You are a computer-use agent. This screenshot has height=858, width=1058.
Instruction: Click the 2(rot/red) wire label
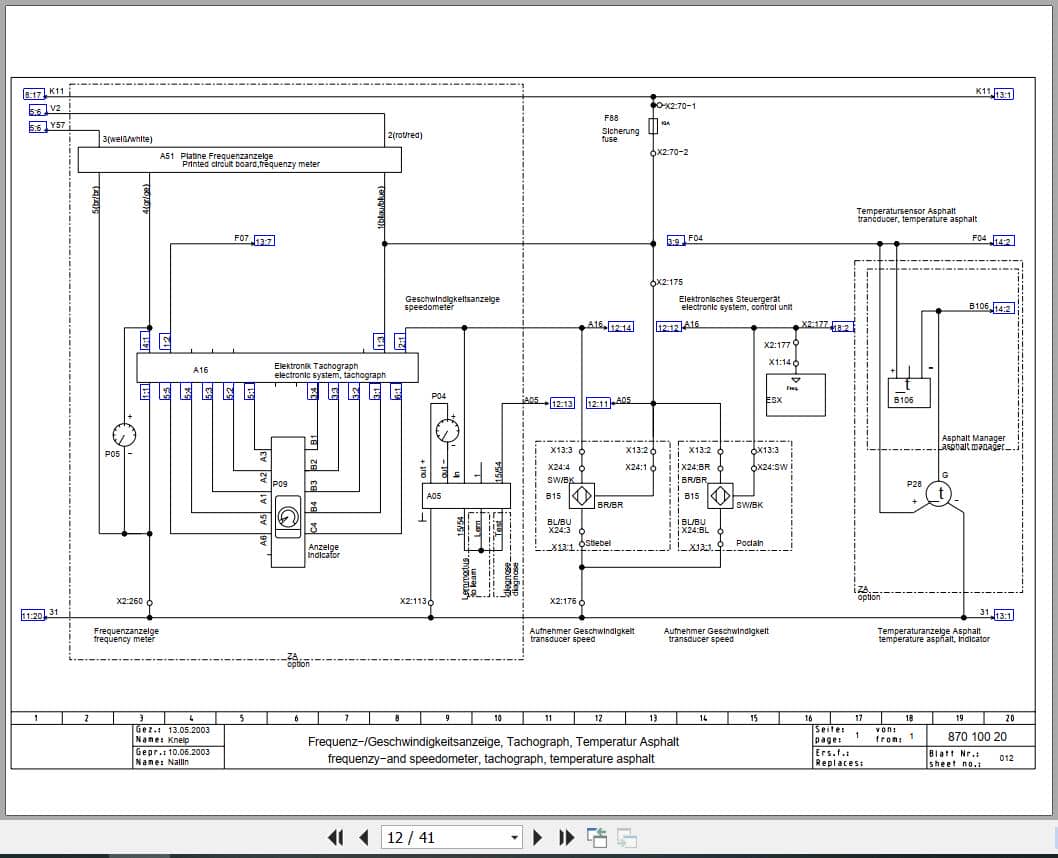pyautogui.click(x=405, y=135)
